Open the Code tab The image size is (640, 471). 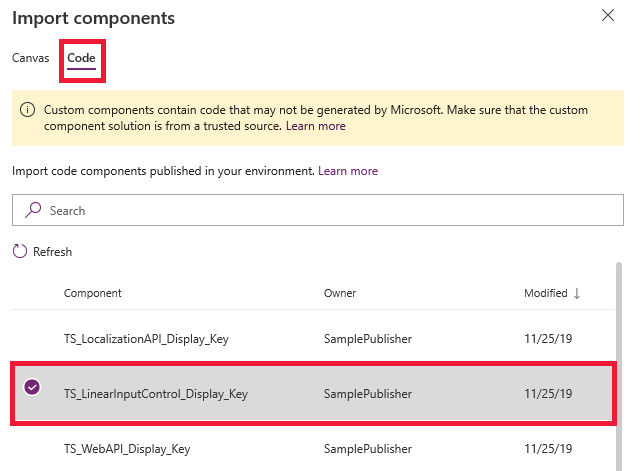81,58
